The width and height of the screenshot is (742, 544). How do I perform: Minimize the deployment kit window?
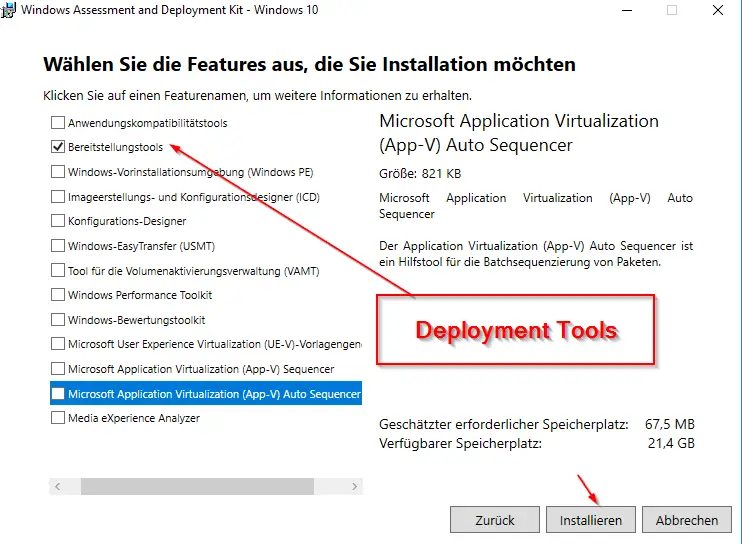coord(627,10)
